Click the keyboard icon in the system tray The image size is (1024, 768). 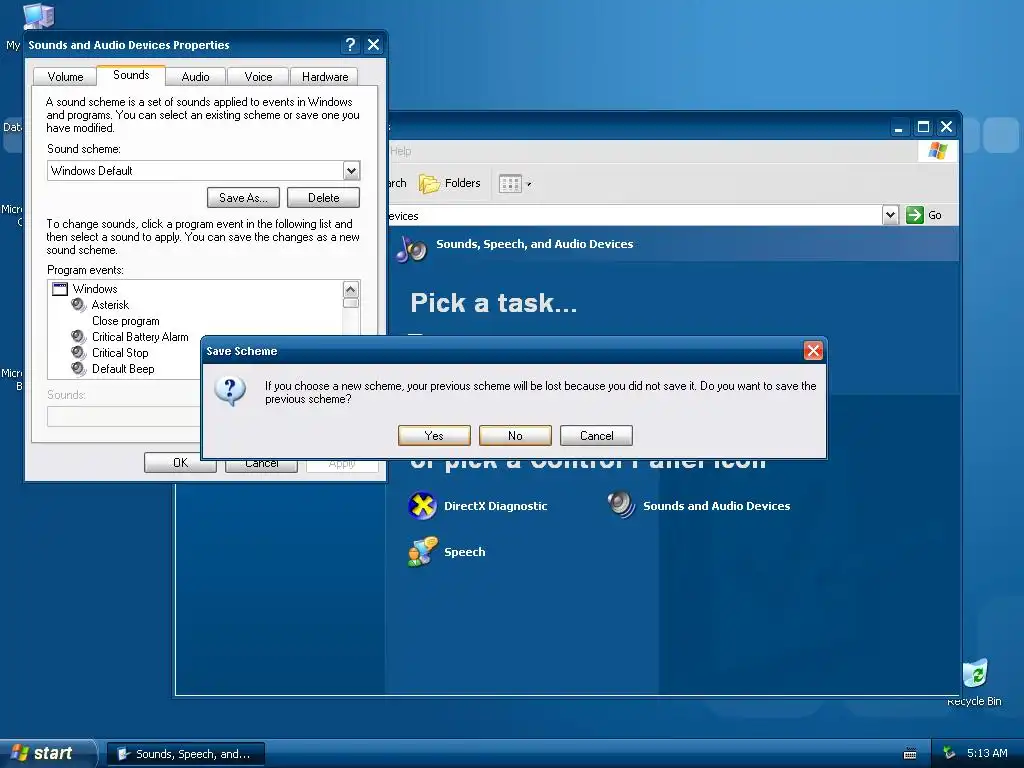pyautogui.click(x=910, y=754)
